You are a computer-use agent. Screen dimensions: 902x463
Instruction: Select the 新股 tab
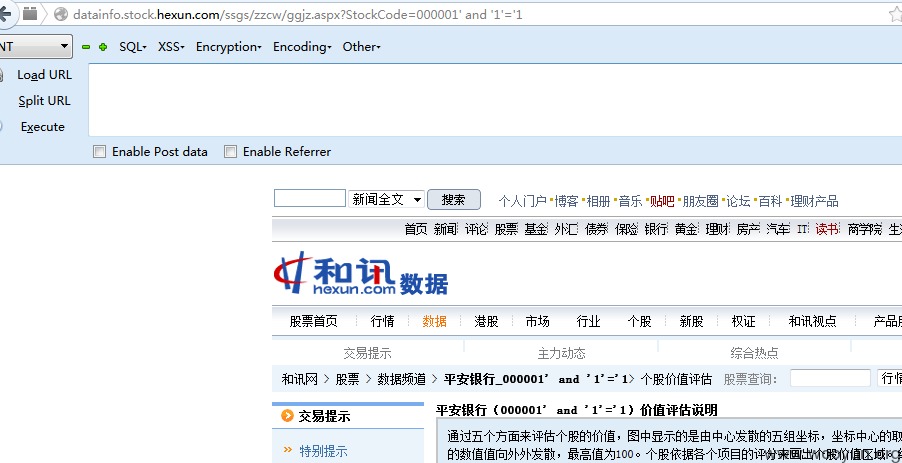tap(691, 321)
